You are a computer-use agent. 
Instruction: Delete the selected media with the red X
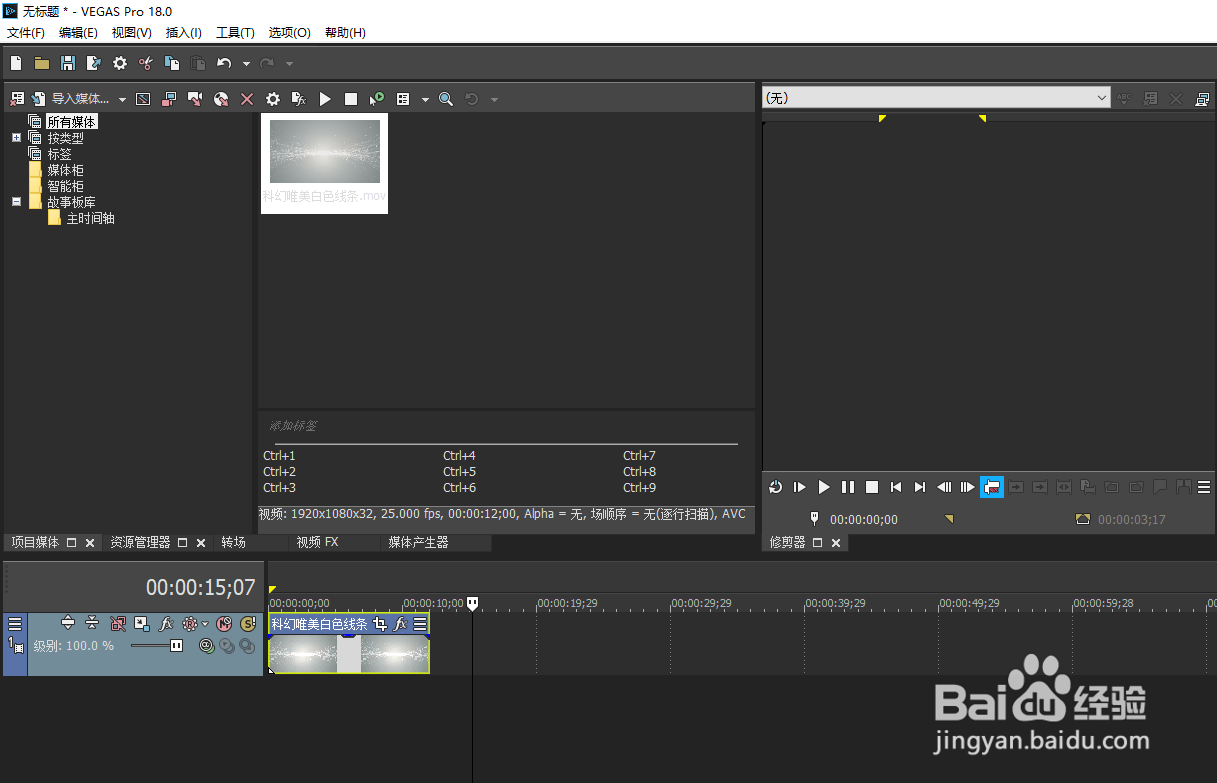pyautogui.click(x=247, y=99)
